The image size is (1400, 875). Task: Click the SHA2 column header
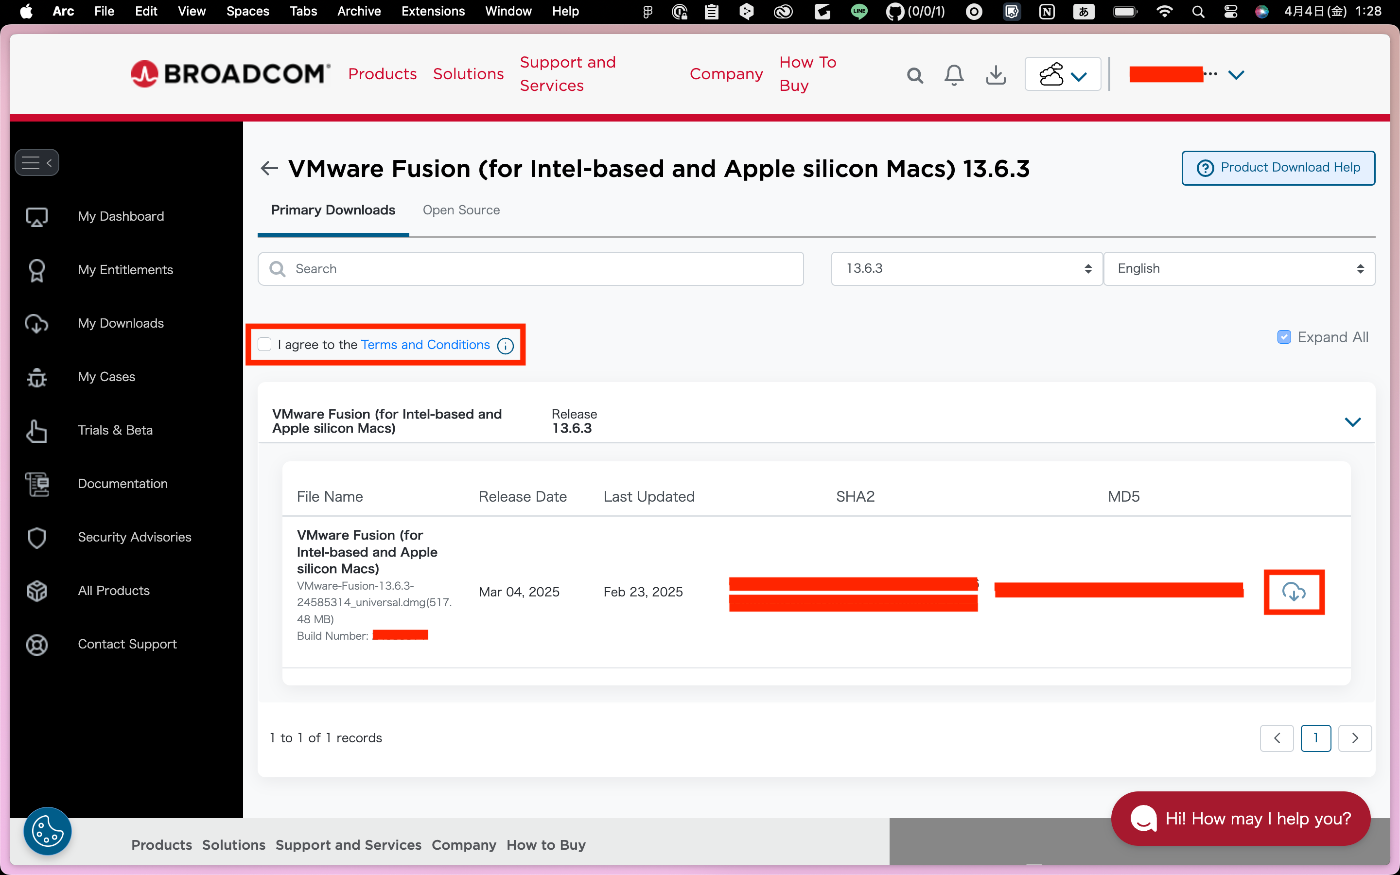pyautogui.click(x=855, y=497)
